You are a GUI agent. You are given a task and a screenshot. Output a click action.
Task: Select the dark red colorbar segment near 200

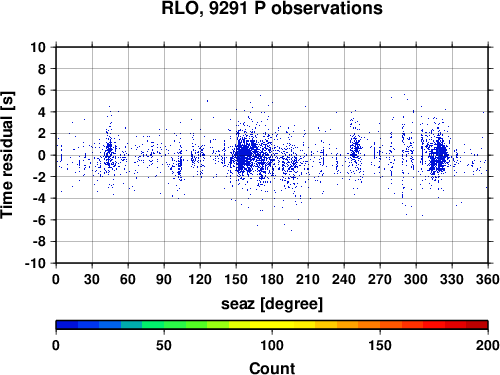tap(477, 325)
